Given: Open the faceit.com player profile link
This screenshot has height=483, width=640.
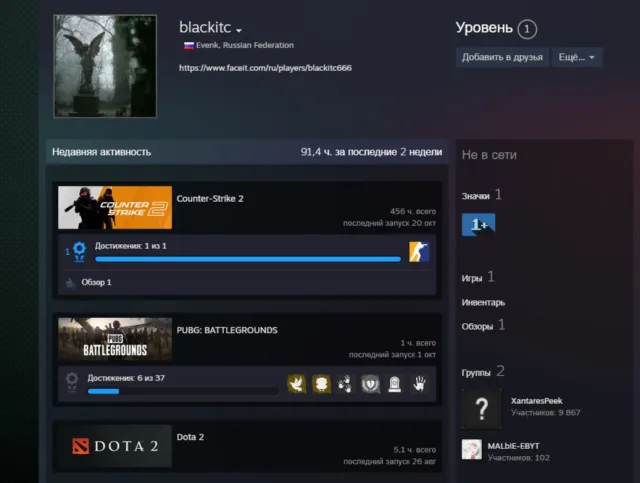Looking at the screenshot, I should (265, 68).
